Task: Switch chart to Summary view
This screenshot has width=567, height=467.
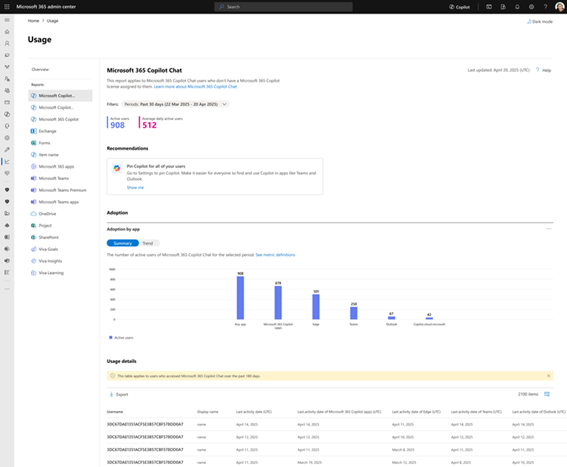Action: (123, 243)
